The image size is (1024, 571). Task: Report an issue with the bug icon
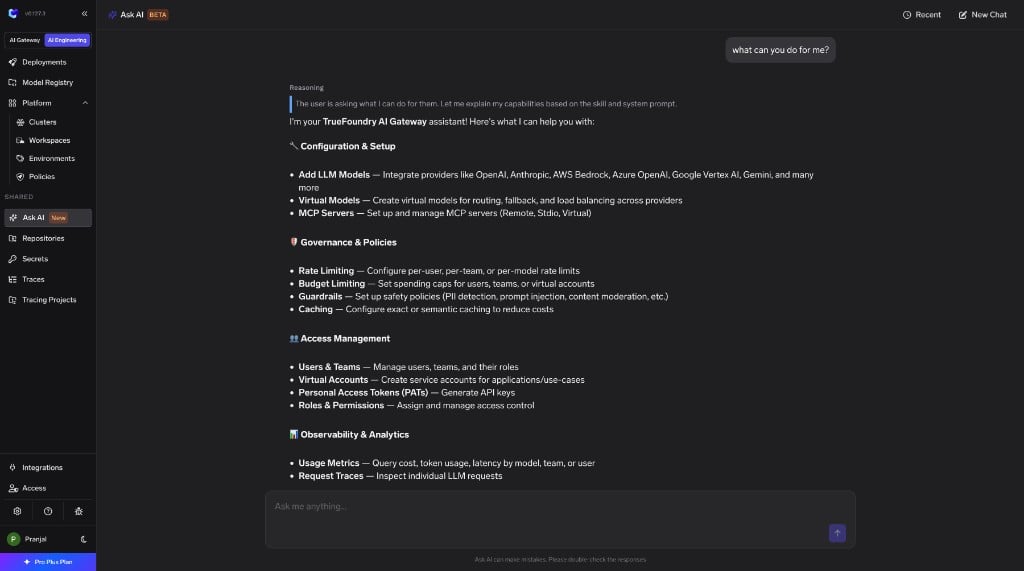pos(78,512)
